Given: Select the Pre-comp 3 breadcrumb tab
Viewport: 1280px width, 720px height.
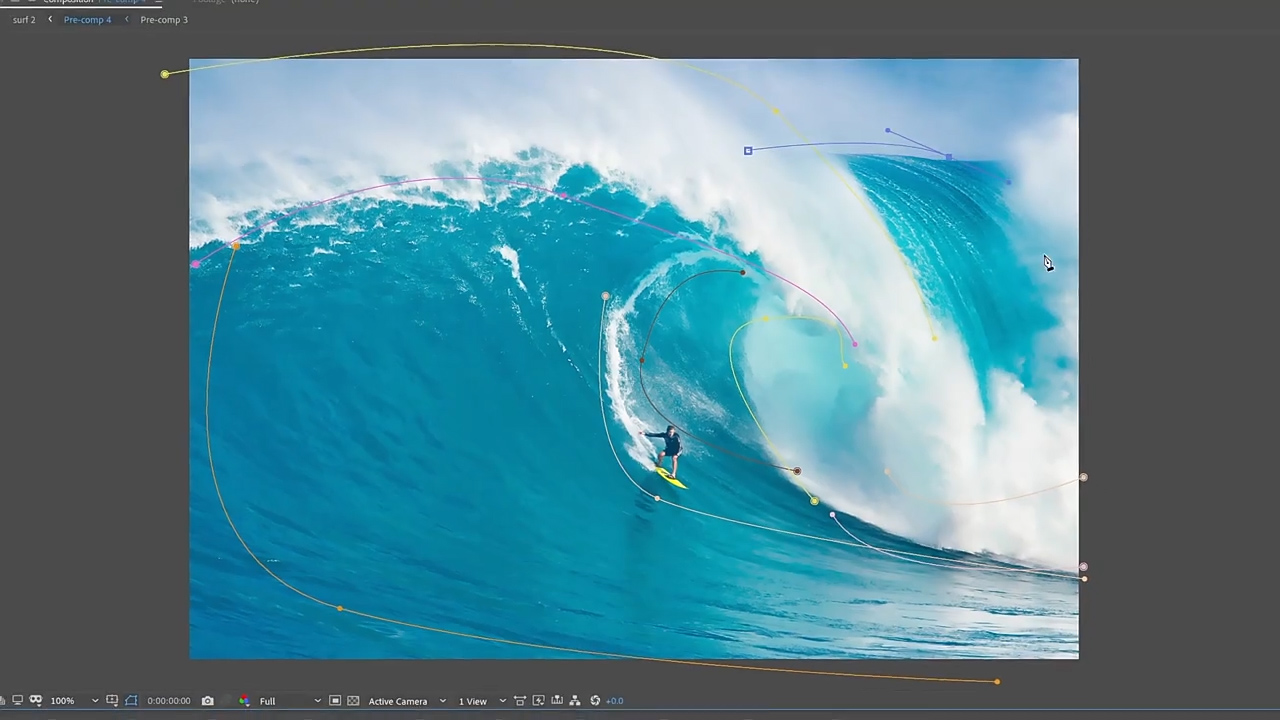Looking at the screenshot, I should coord(164,20).
